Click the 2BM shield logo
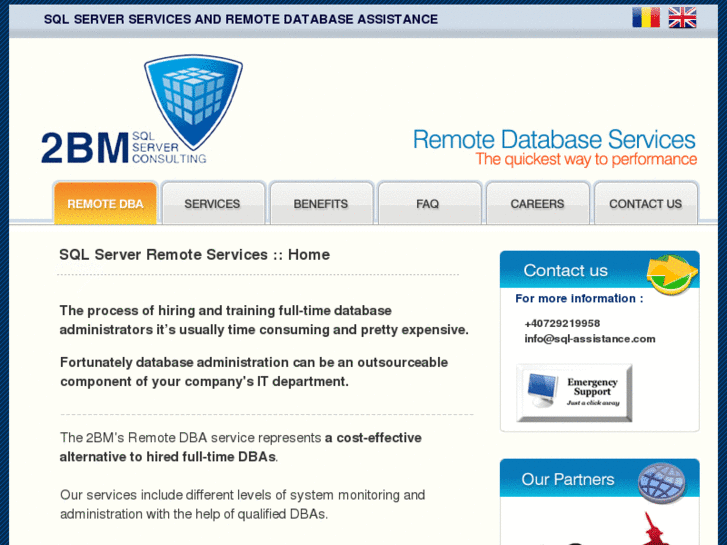Viewport: 727px width, 545px height. 193,102
